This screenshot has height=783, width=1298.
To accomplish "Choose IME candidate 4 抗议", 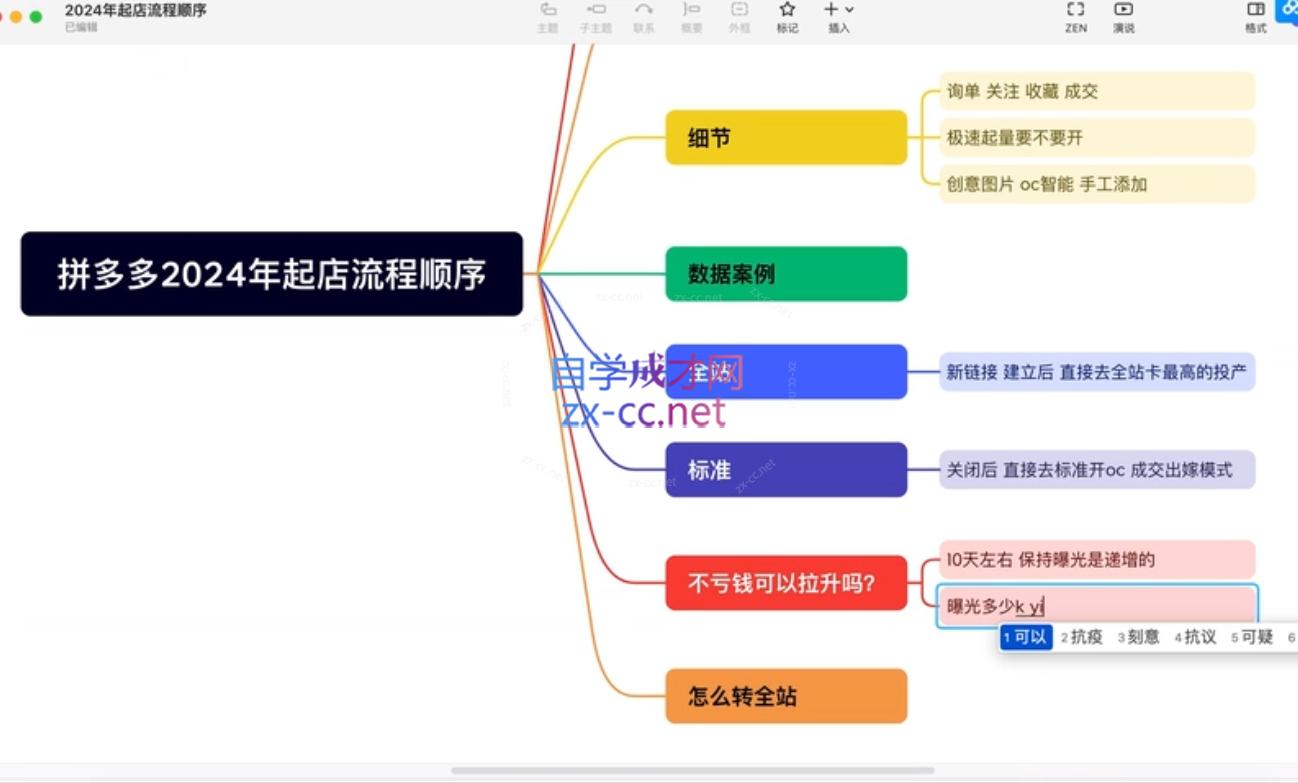I will [1196, 637].
